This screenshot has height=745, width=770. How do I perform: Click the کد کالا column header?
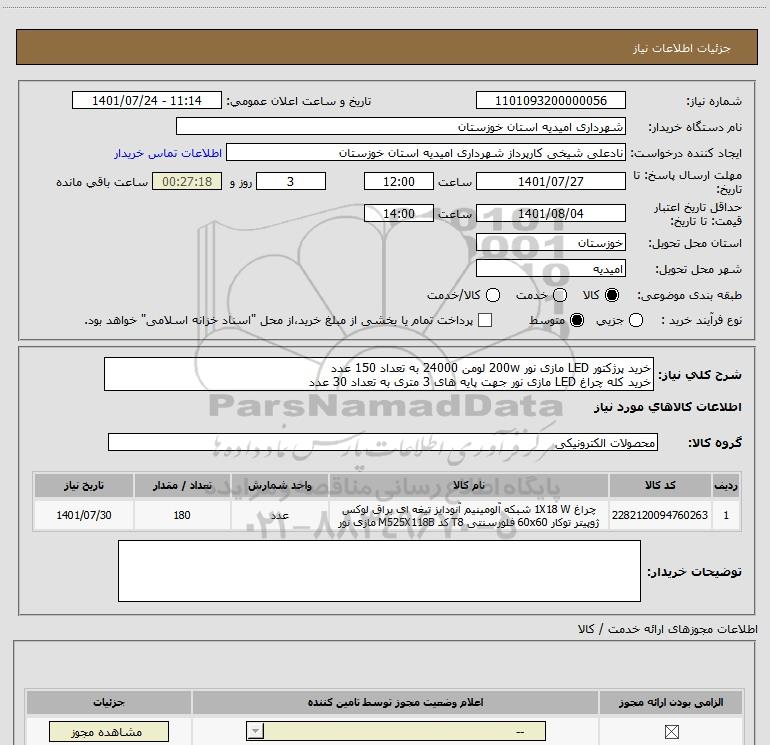pyautogui.click(x=660, y=485)
